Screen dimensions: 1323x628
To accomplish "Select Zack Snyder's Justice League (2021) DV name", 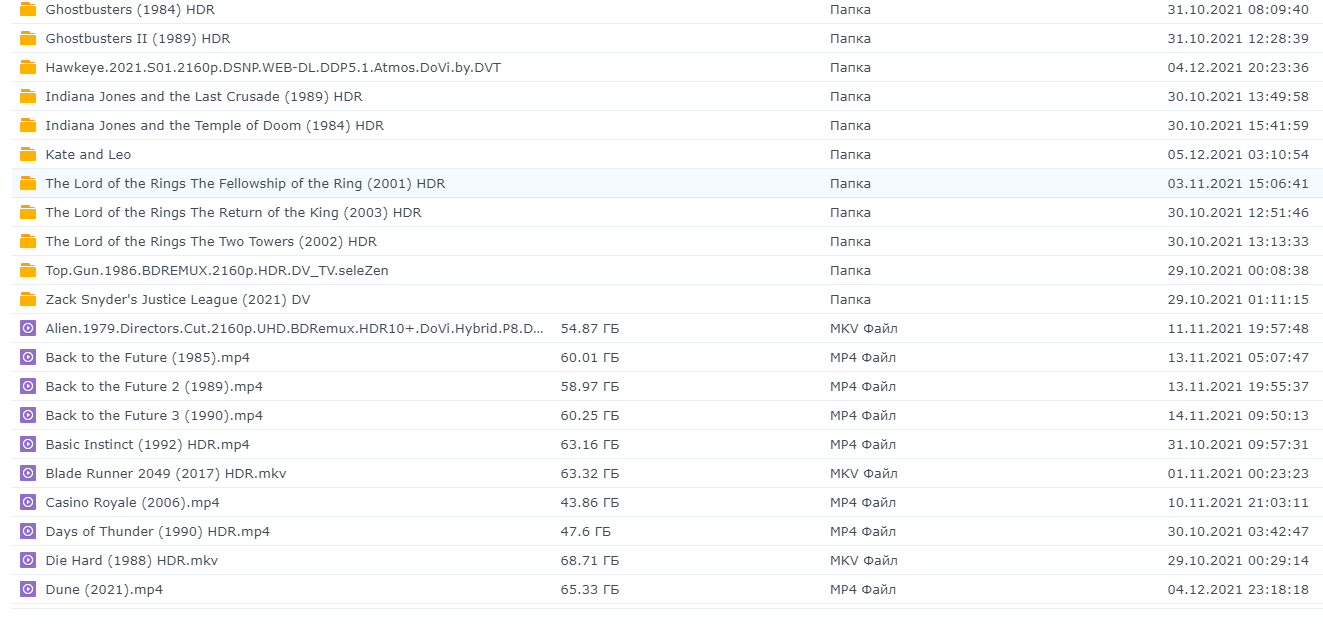I will click(x=178, y=300).
